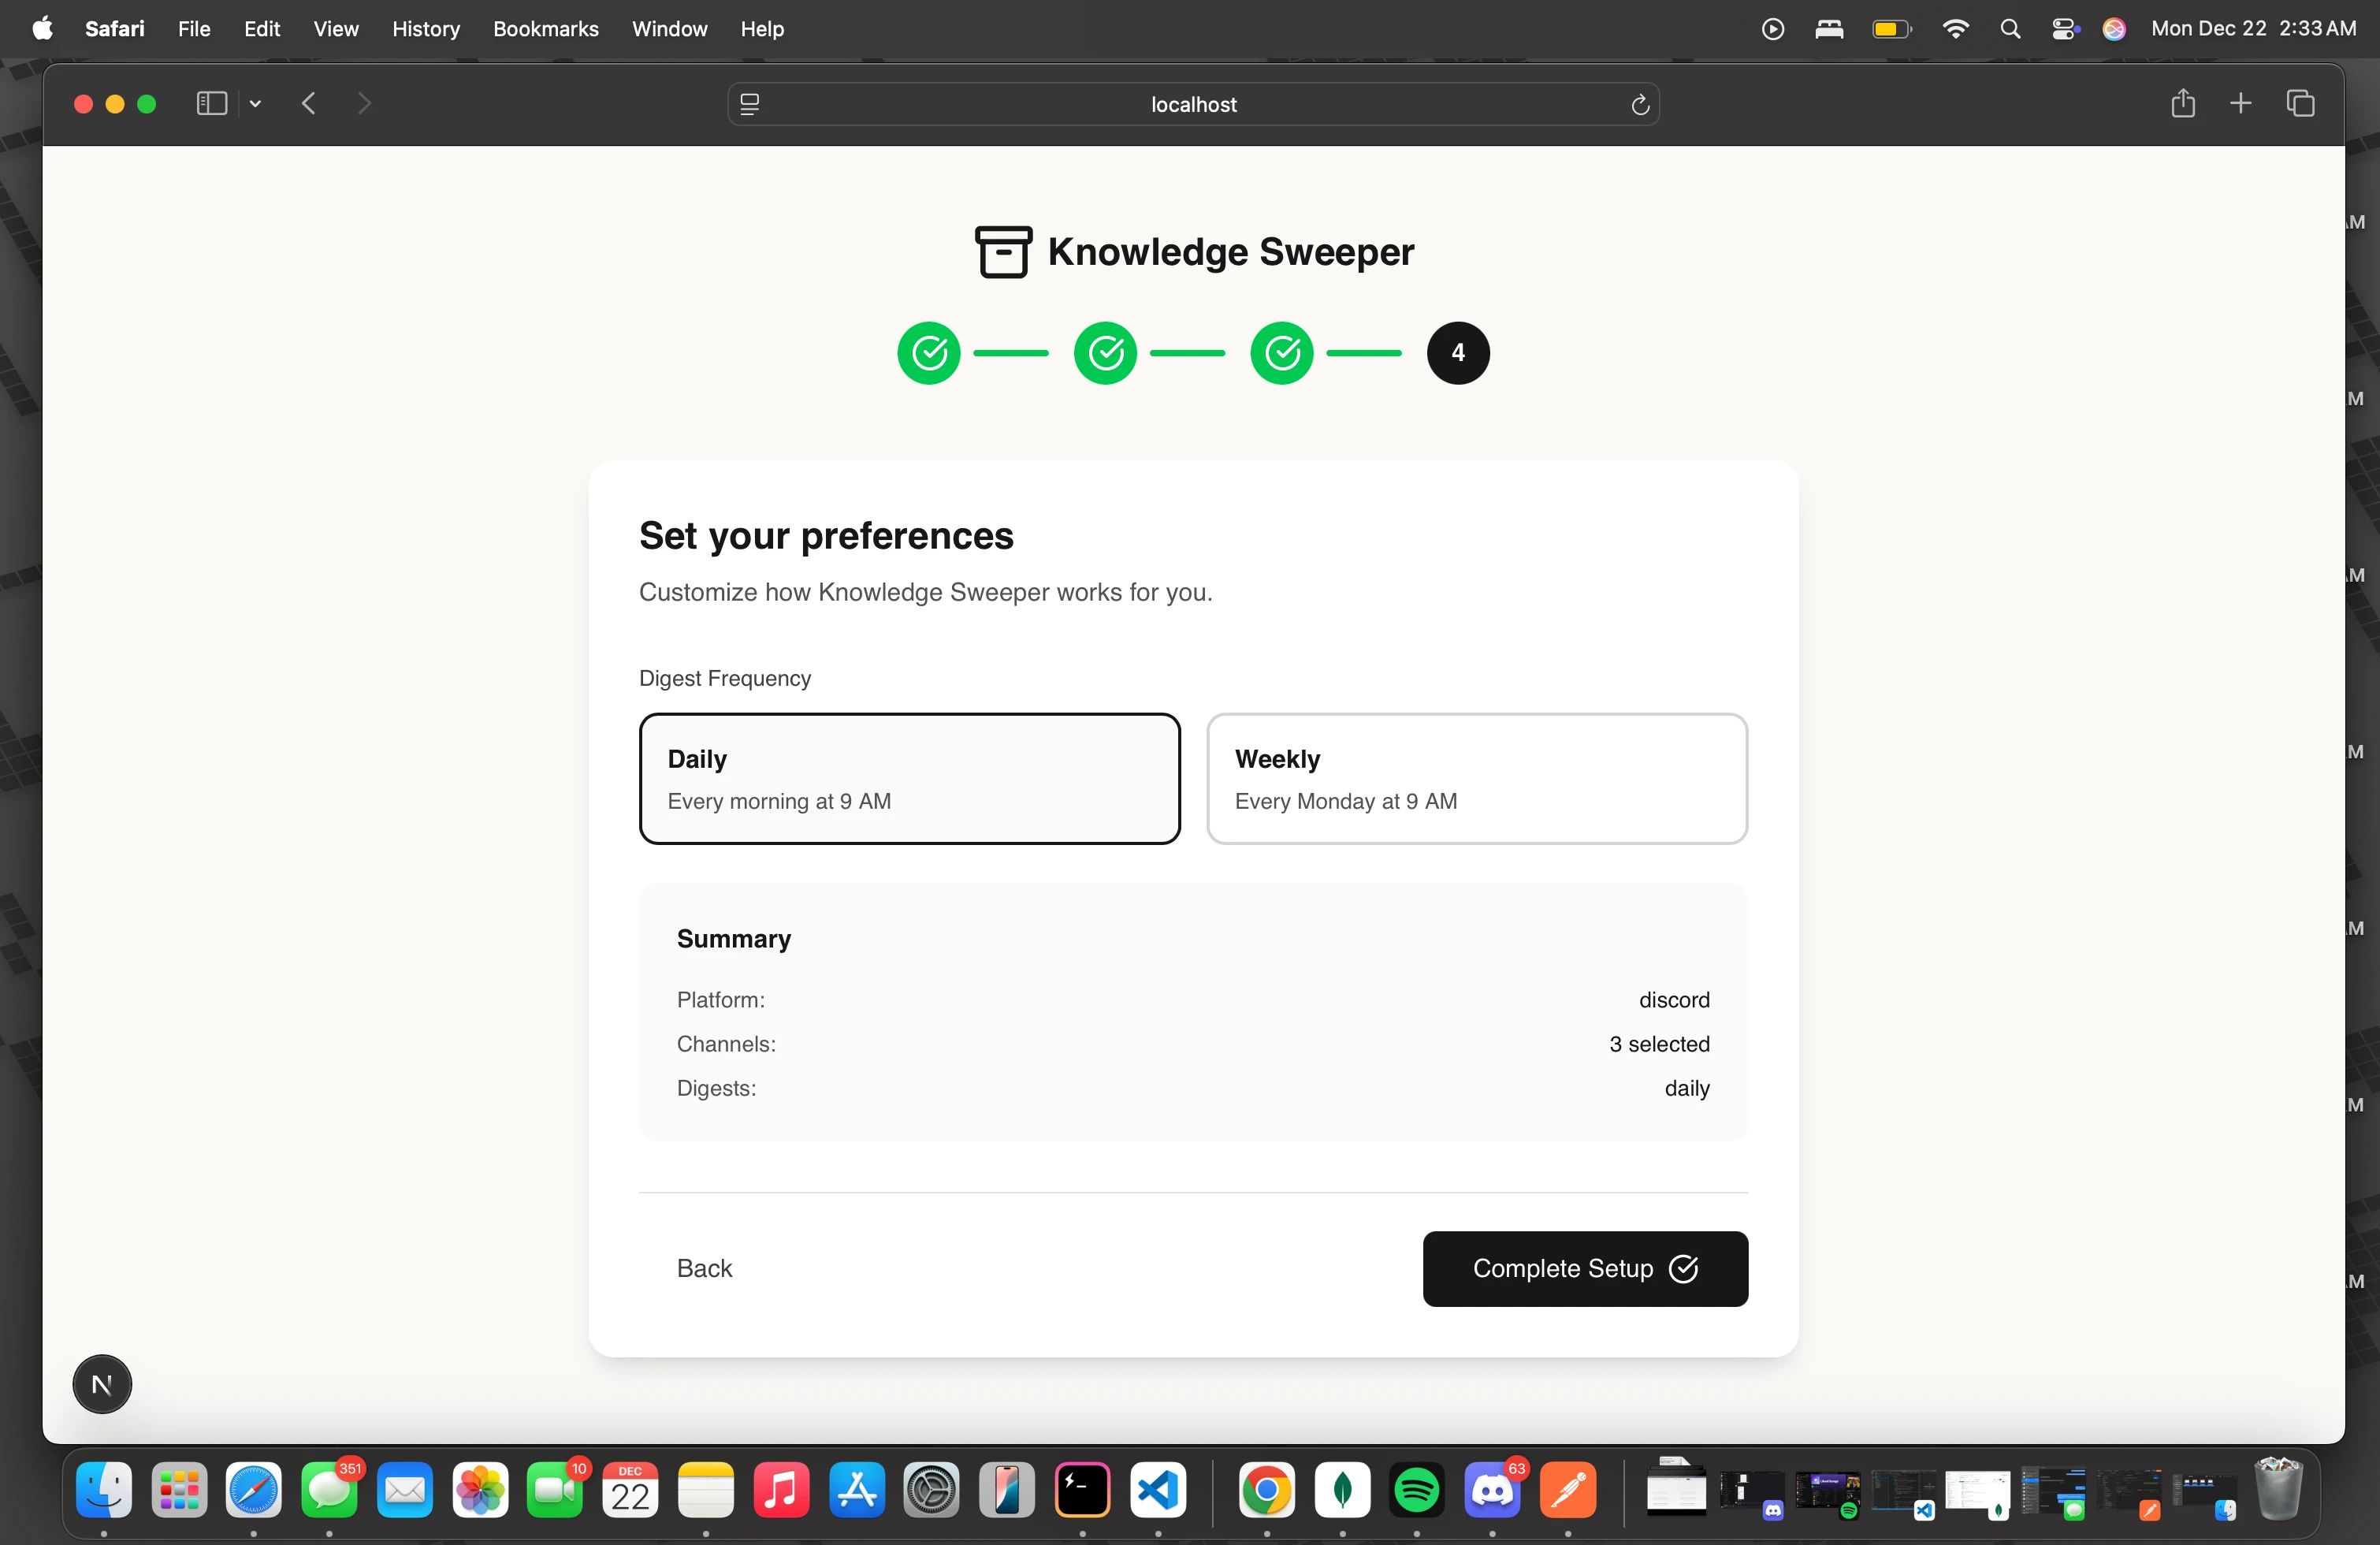This screenshot has width=2380, height=1545.
Task: Click the step 4 indicator circle
Action: point(1457,353)
